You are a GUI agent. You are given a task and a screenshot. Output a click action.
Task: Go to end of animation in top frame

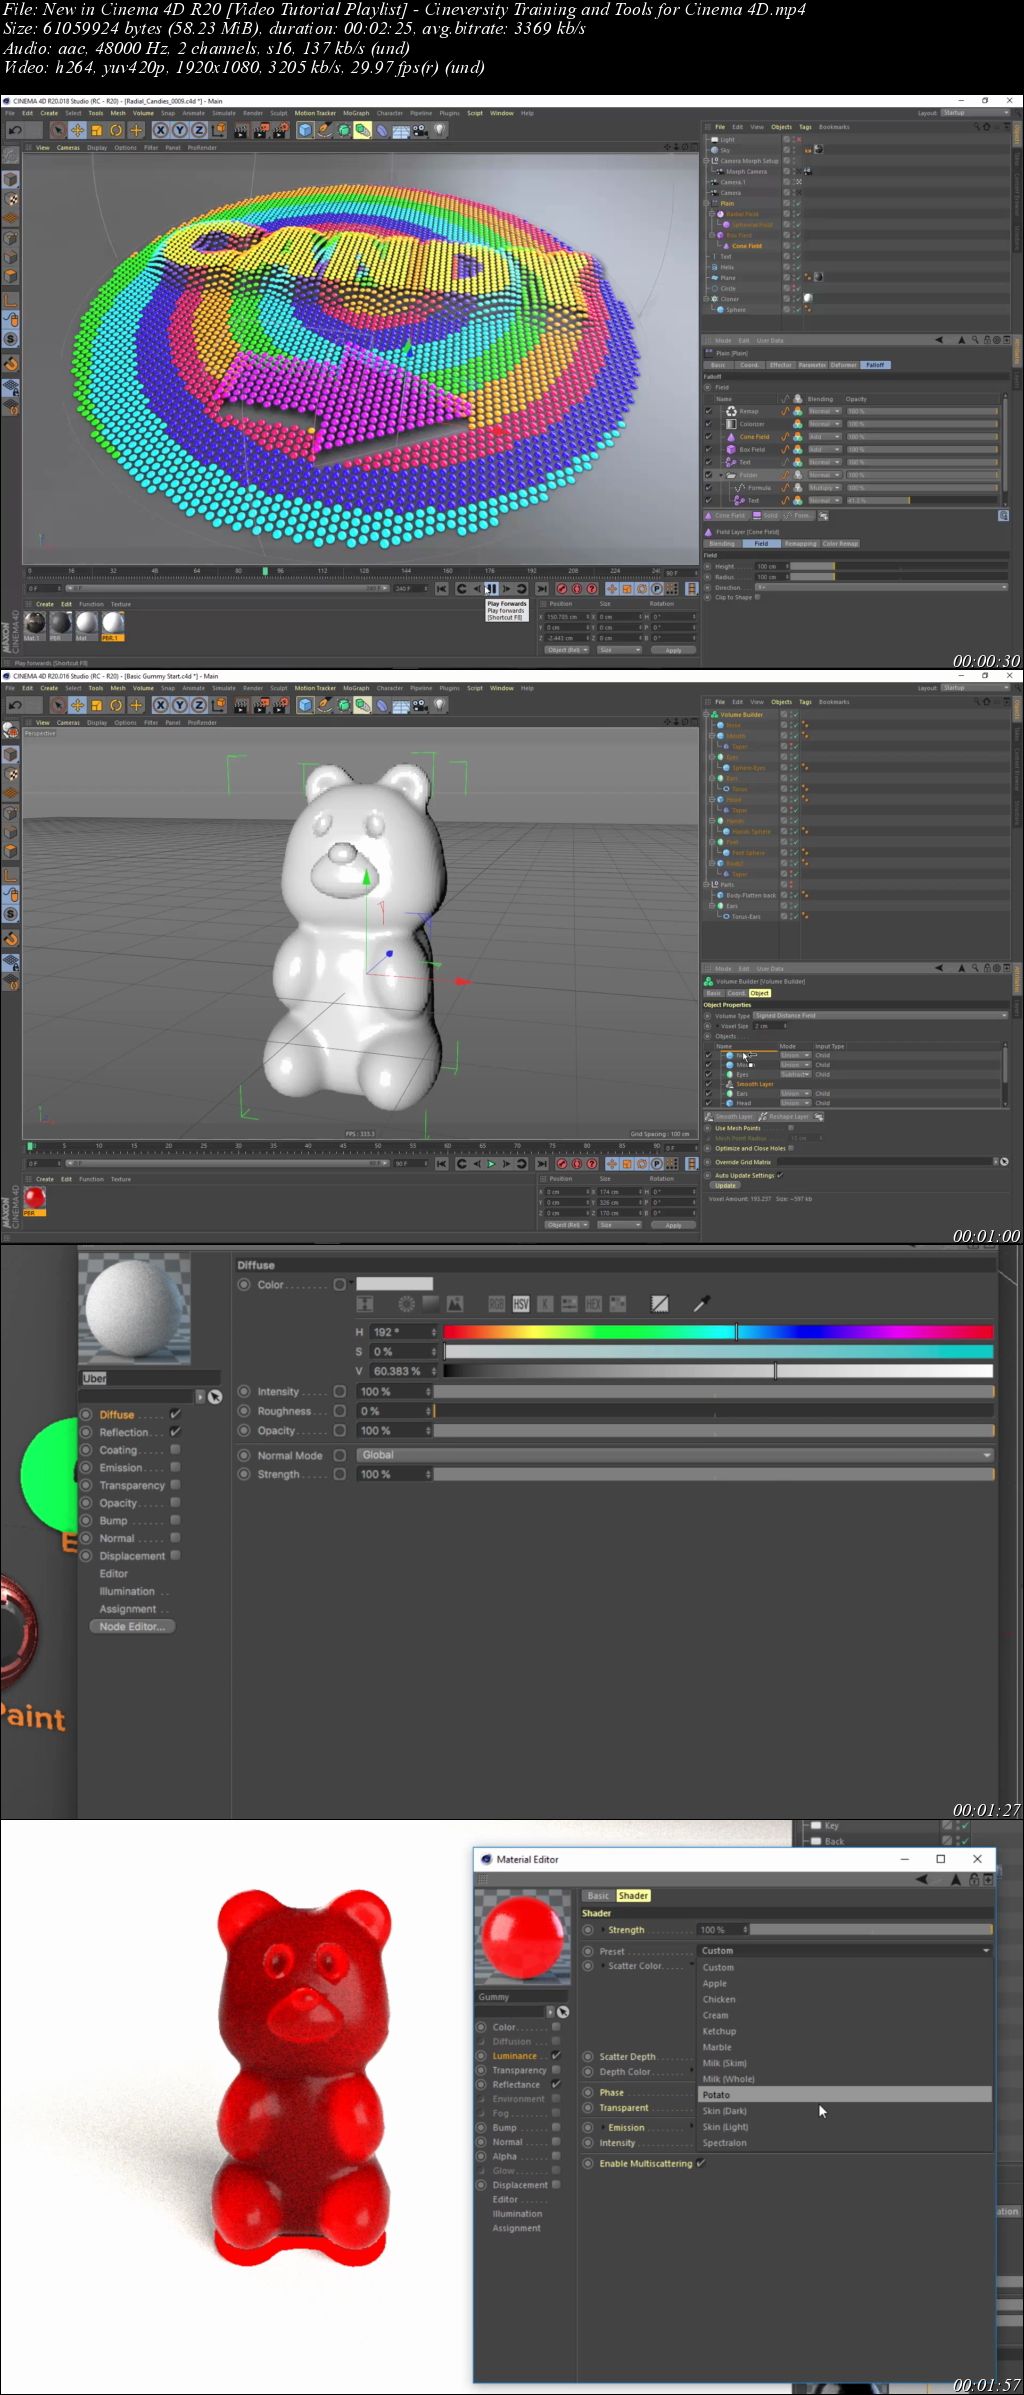(541, 589)
